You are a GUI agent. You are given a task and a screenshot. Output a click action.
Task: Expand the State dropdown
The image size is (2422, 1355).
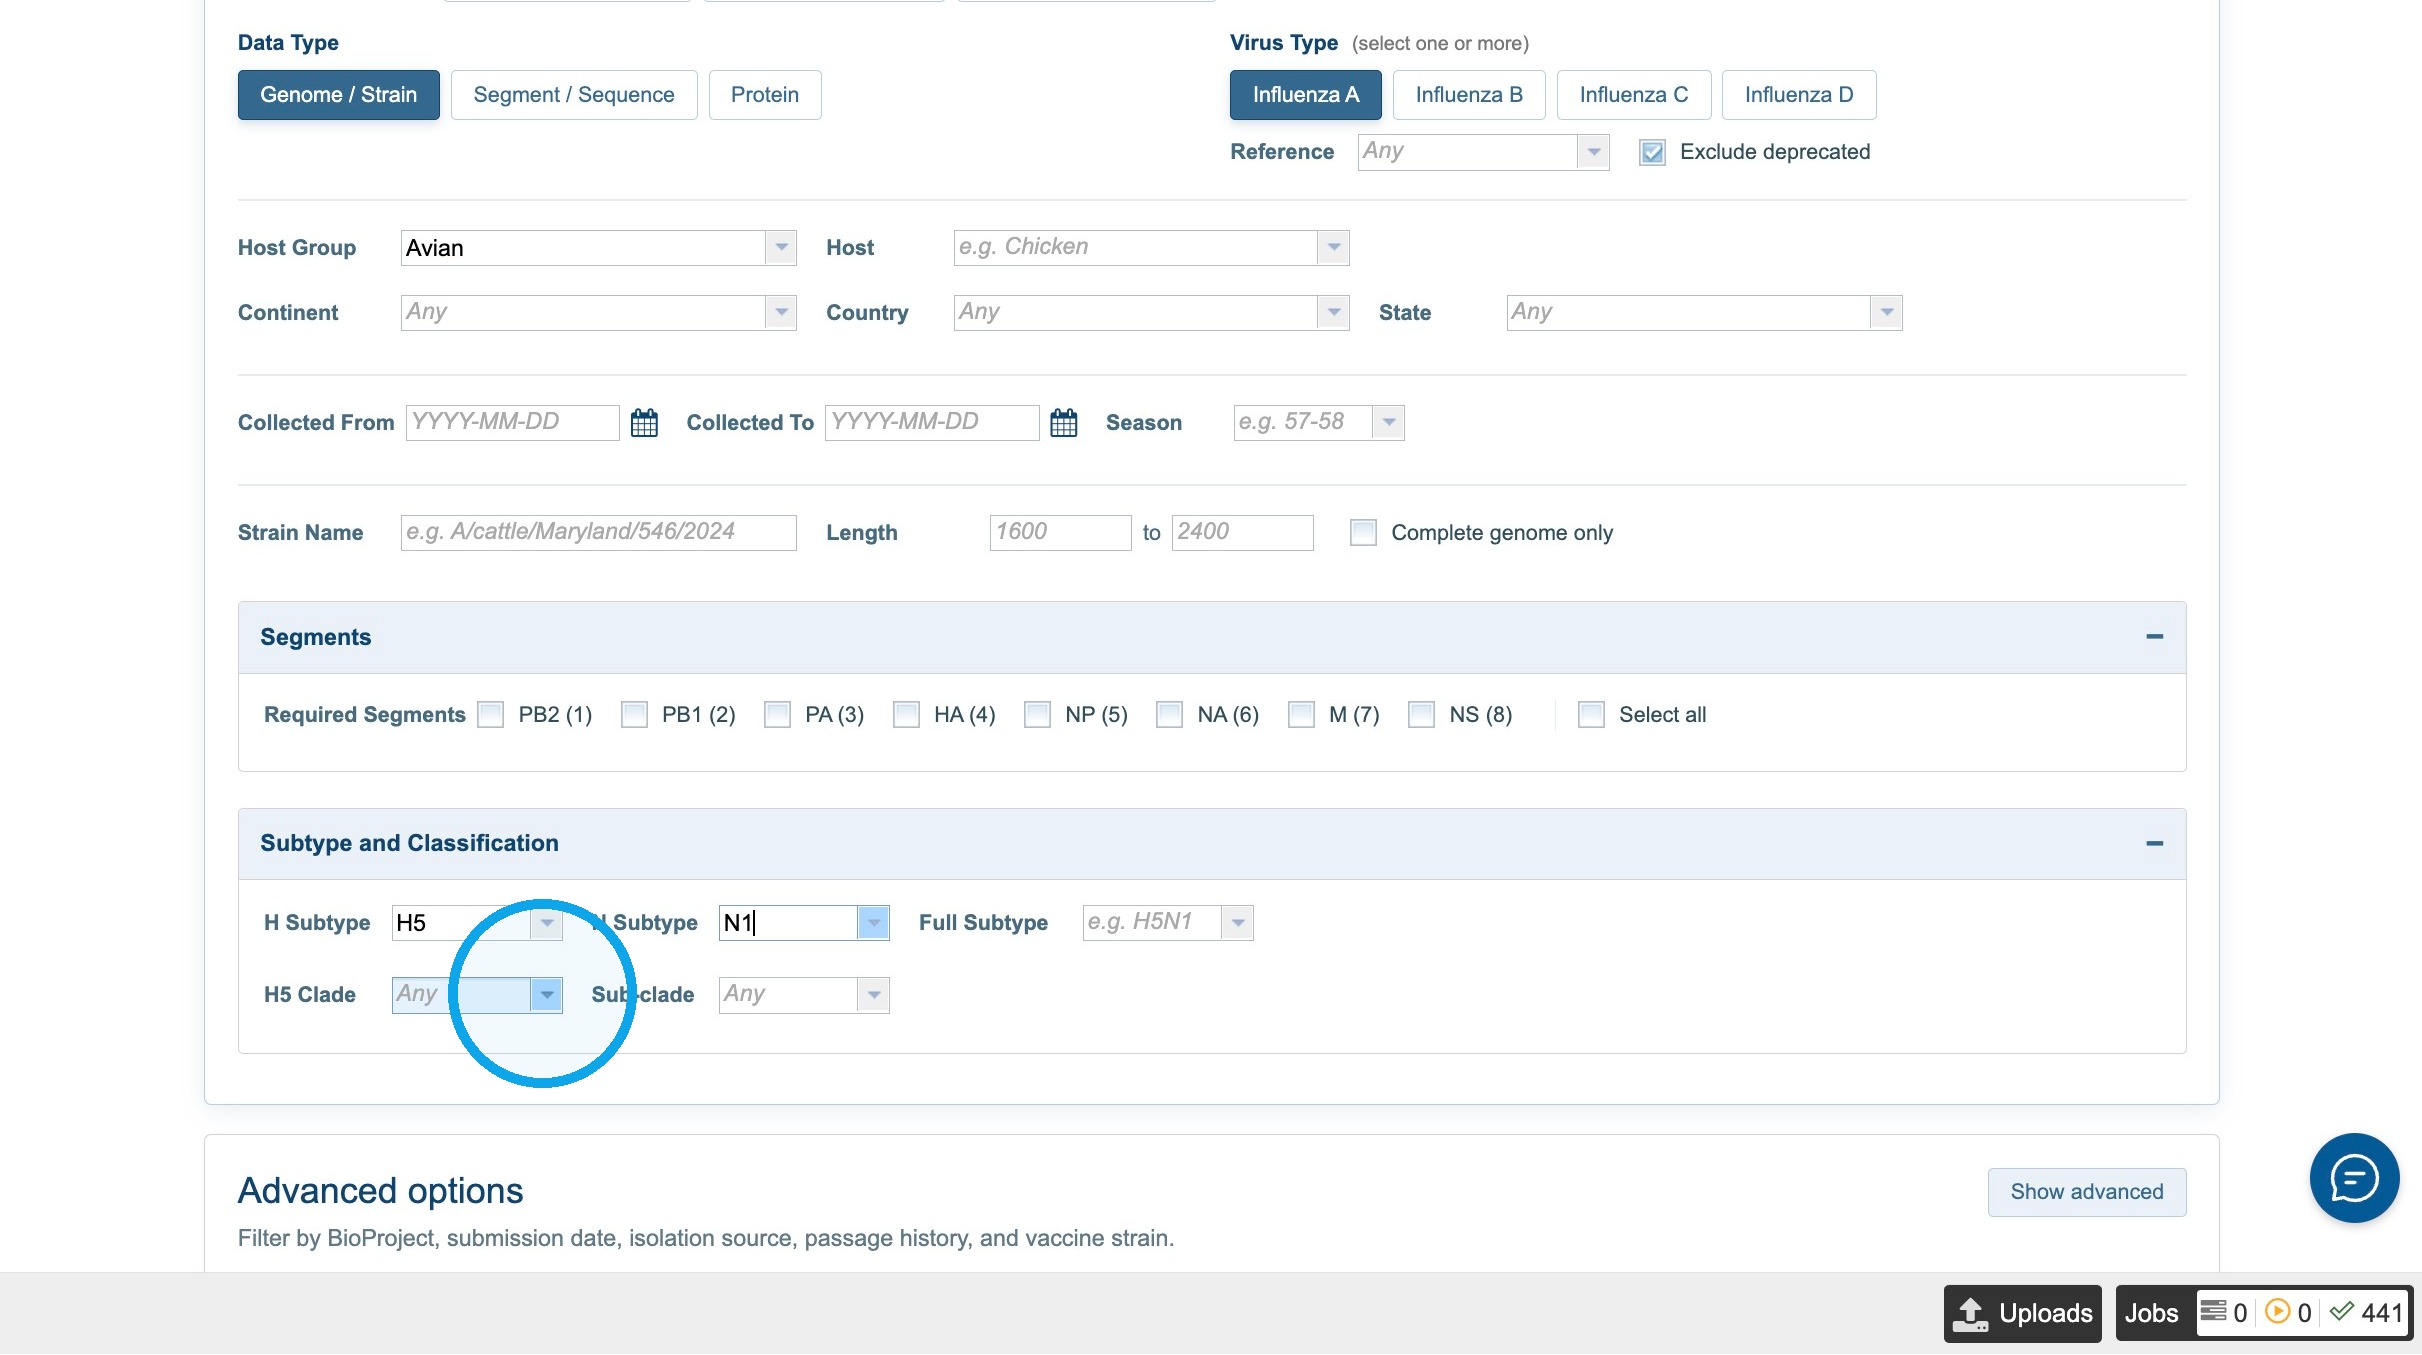[1886, 312]
